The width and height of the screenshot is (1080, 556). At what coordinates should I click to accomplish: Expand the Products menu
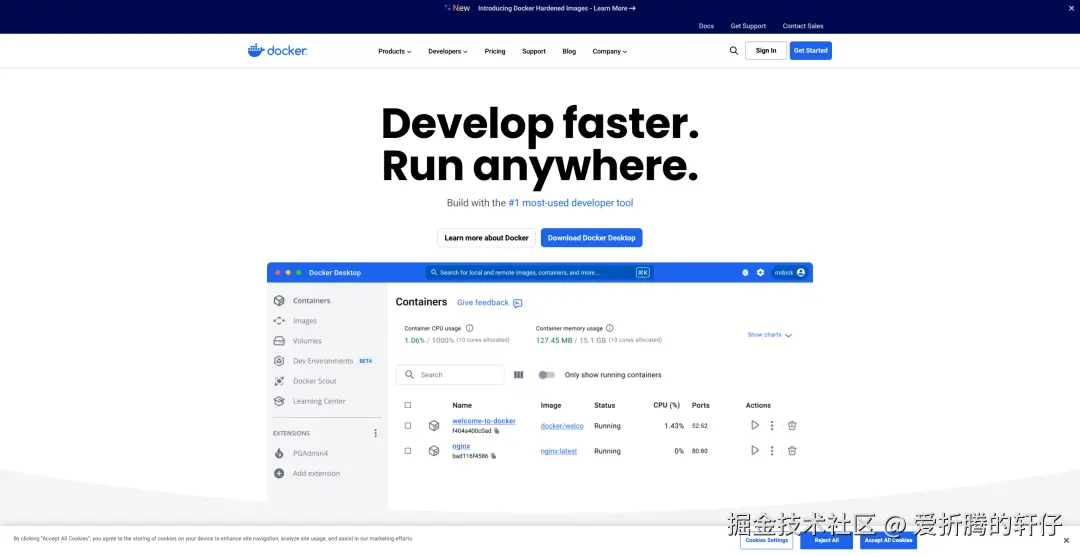pyautogui.click(x=395, y=51)
